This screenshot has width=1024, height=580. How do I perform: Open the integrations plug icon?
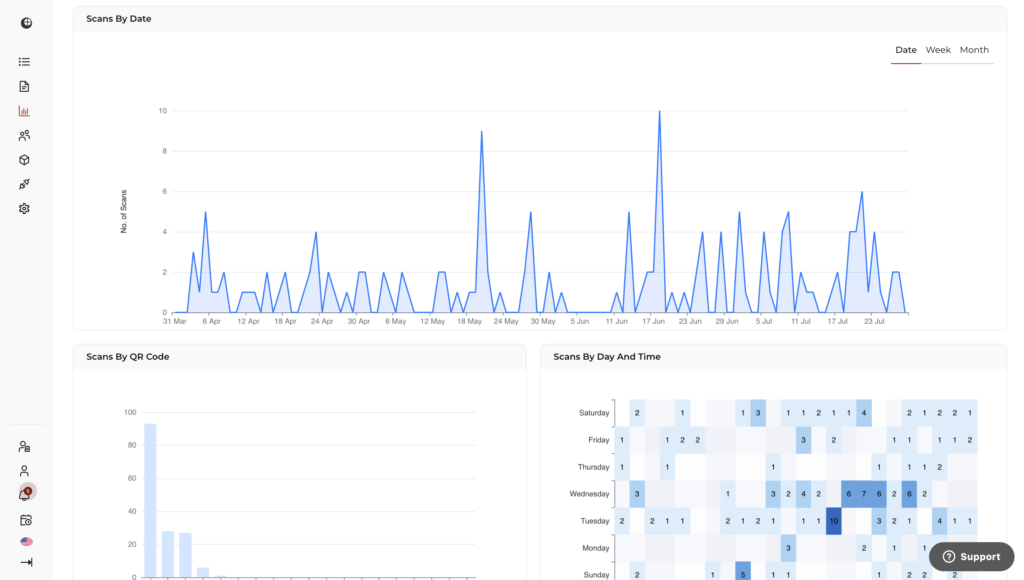coord(24,184)
